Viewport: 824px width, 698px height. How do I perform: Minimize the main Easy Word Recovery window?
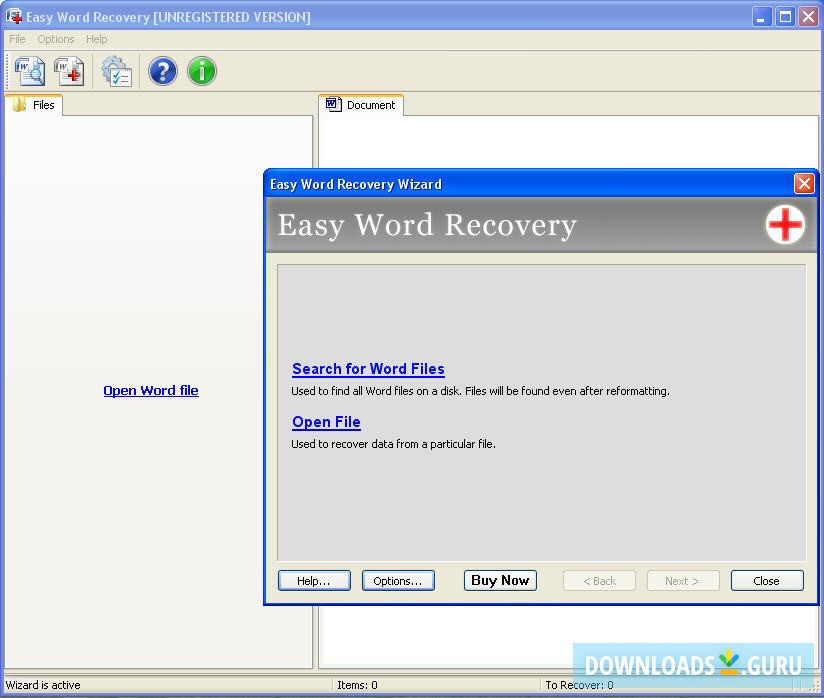pos(761,17)
